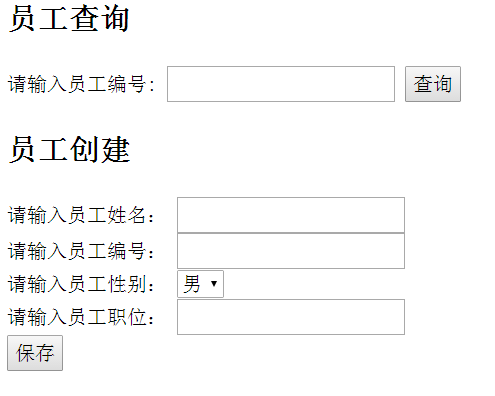
Task: Click the 员工姓名 text input
Action: pos(291,215)
